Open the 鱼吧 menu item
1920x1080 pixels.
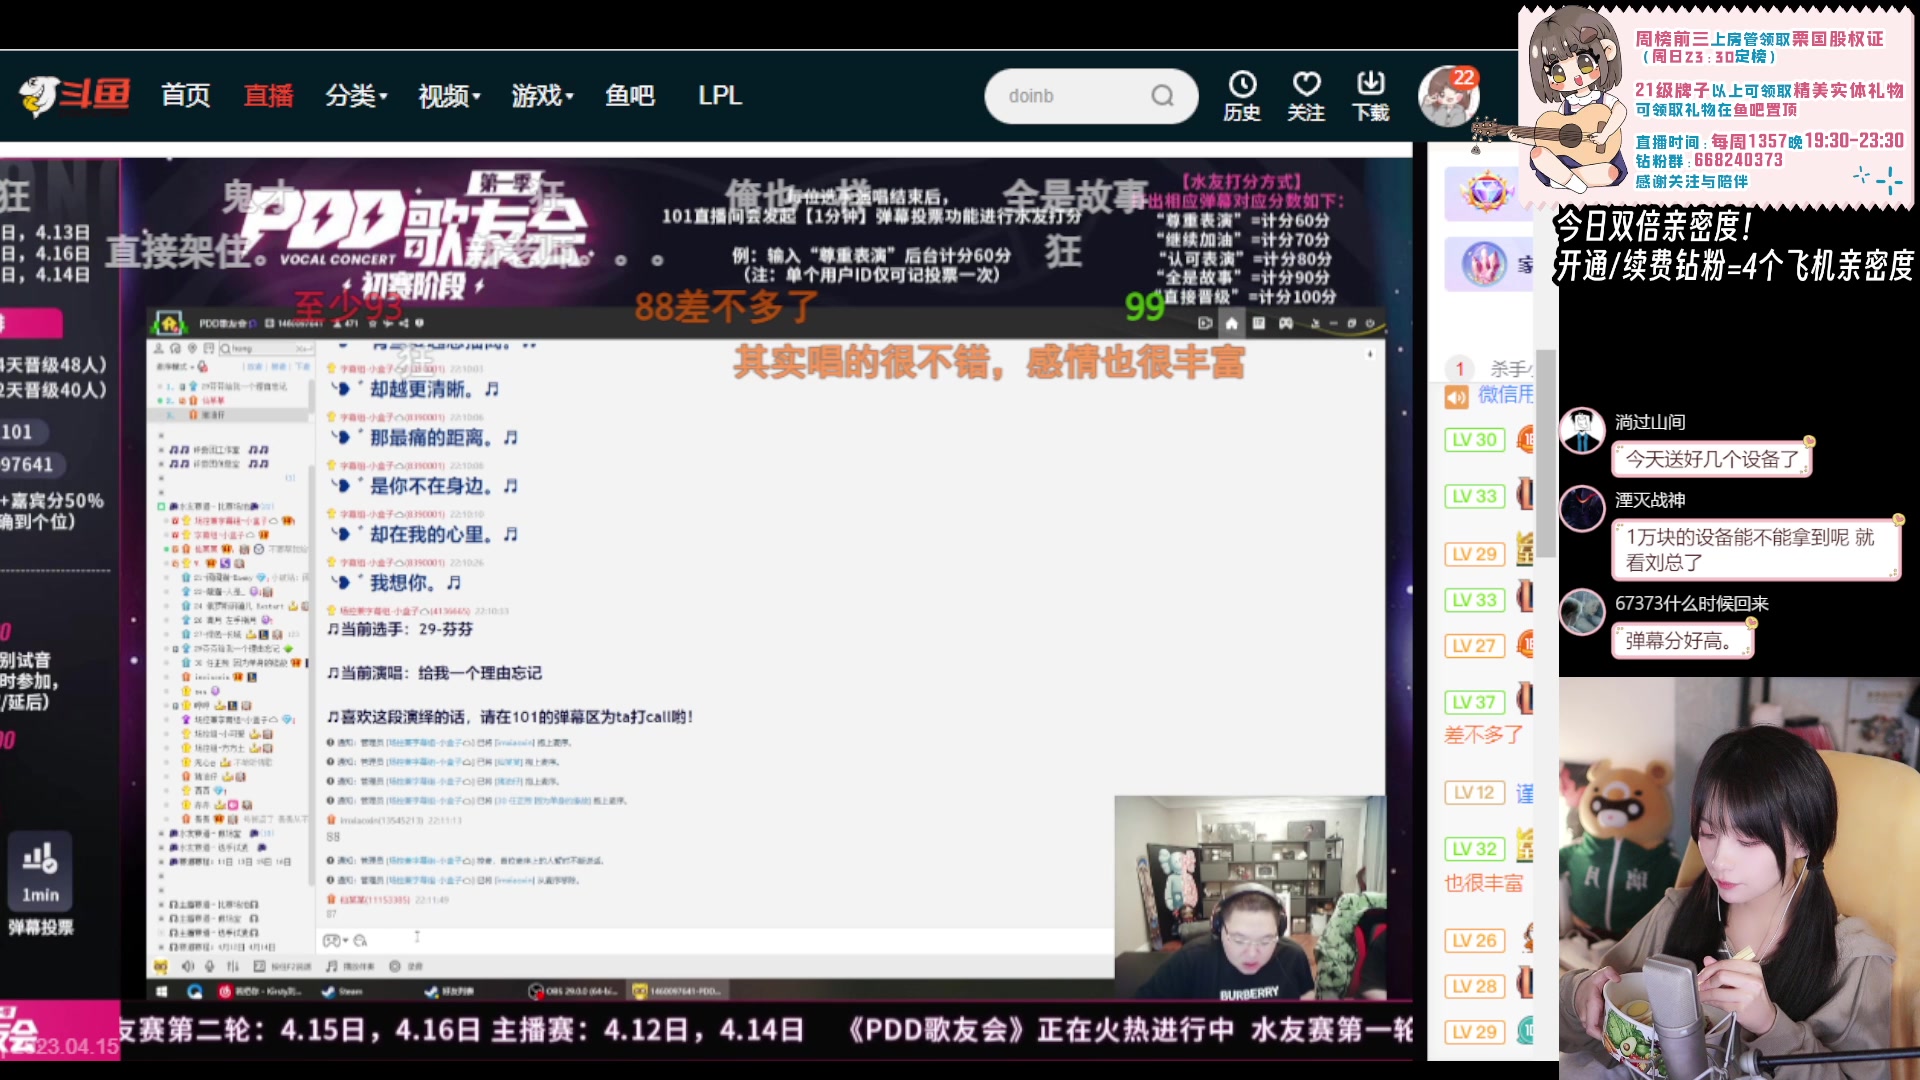coord(630,96)
